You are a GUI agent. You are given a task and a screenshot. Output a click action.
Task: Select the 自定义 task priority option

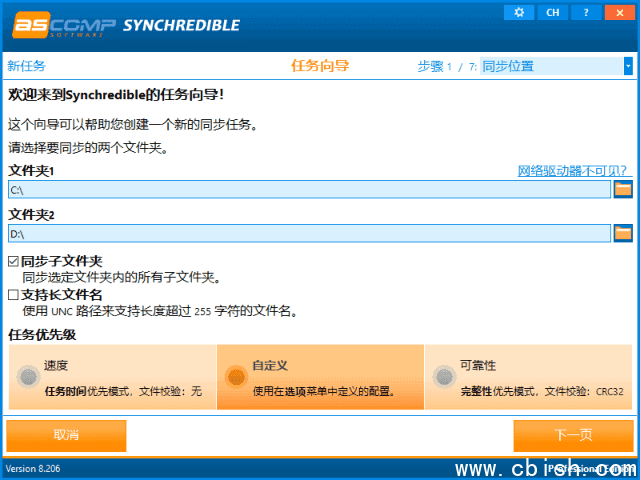(x=320, y=377)
